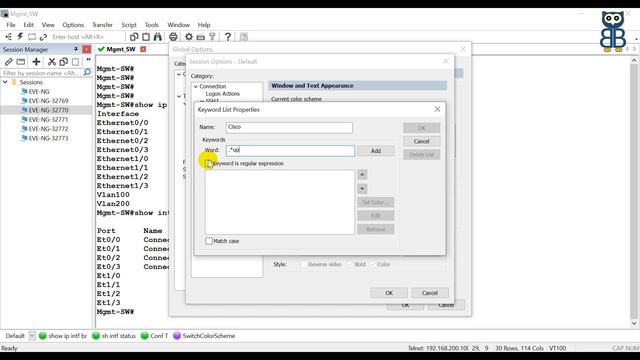The image size is (640, 360).
Task: Click Cancel in the Session Options dialog
Action: 429,293
